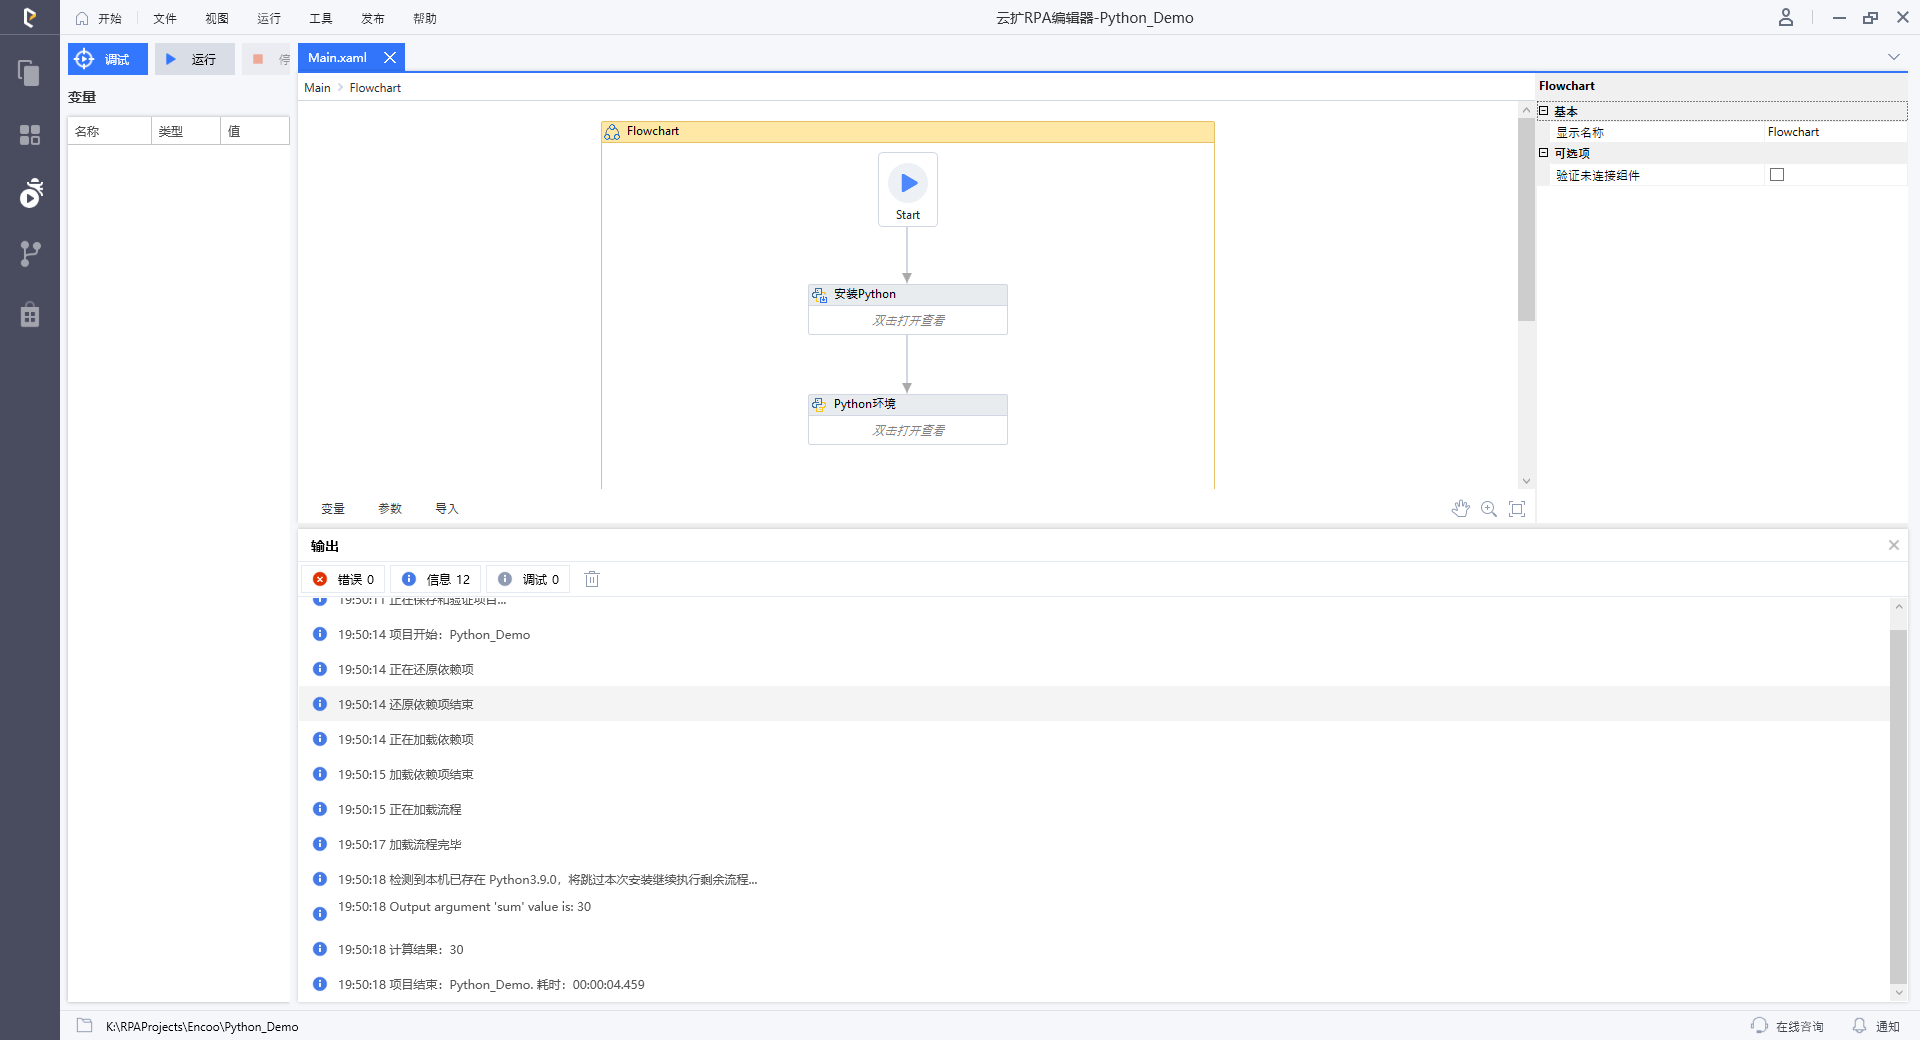
Task: Collapse the 可选项 property section
Action: click(1544, 153)
